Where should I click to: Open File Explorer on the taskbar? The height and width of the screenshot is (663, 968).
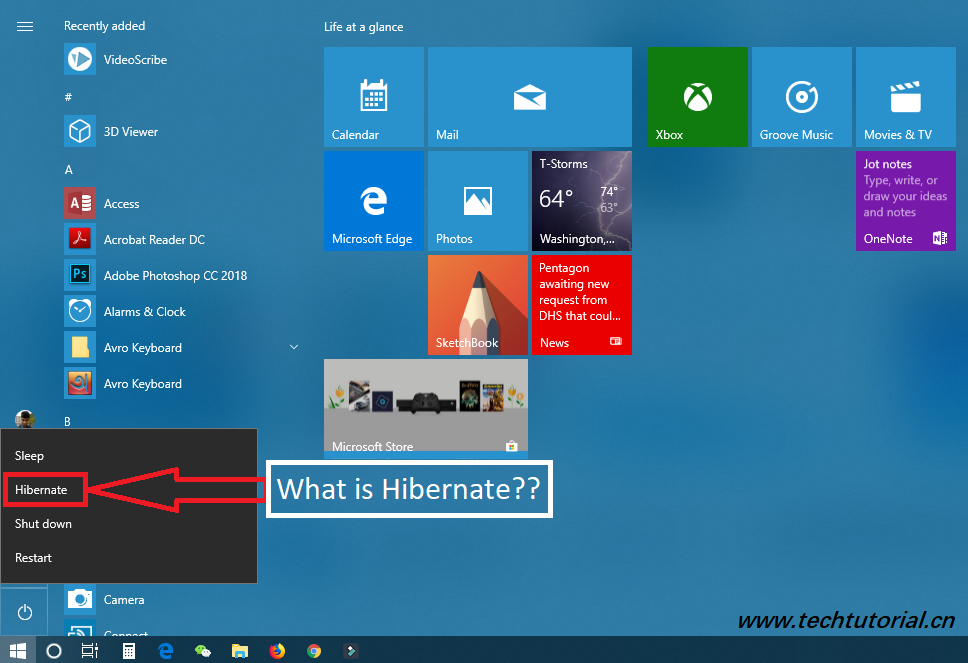240,650
